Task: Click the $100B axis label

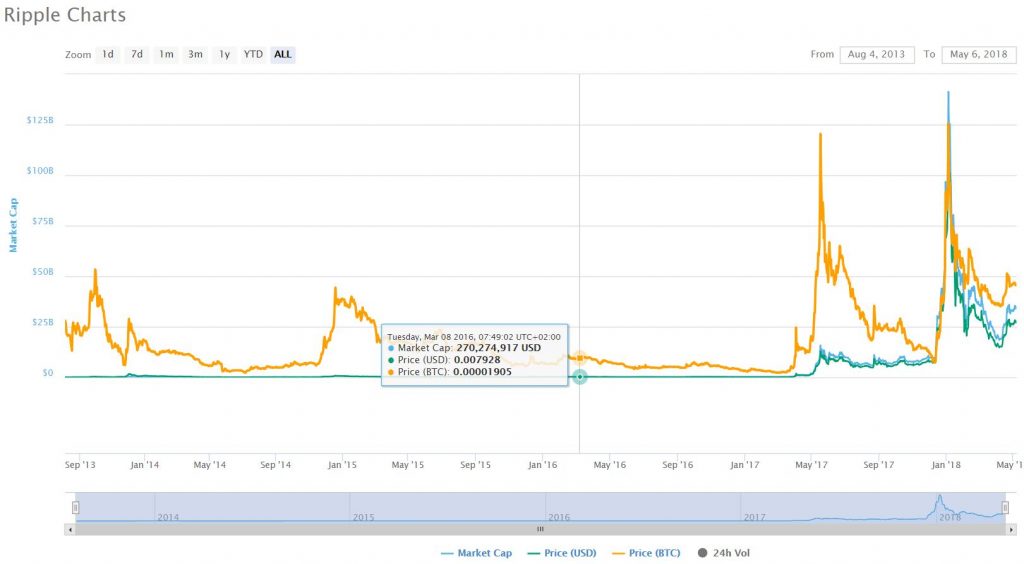Action: pos(40,171)
